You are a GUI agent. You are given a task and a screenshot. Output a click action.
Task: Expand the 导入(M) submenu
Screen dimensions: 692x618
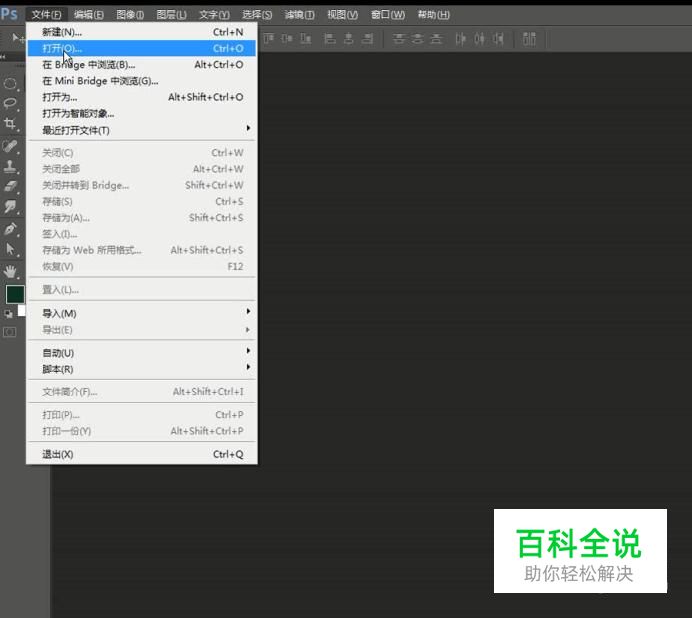[x=142, y=313]
